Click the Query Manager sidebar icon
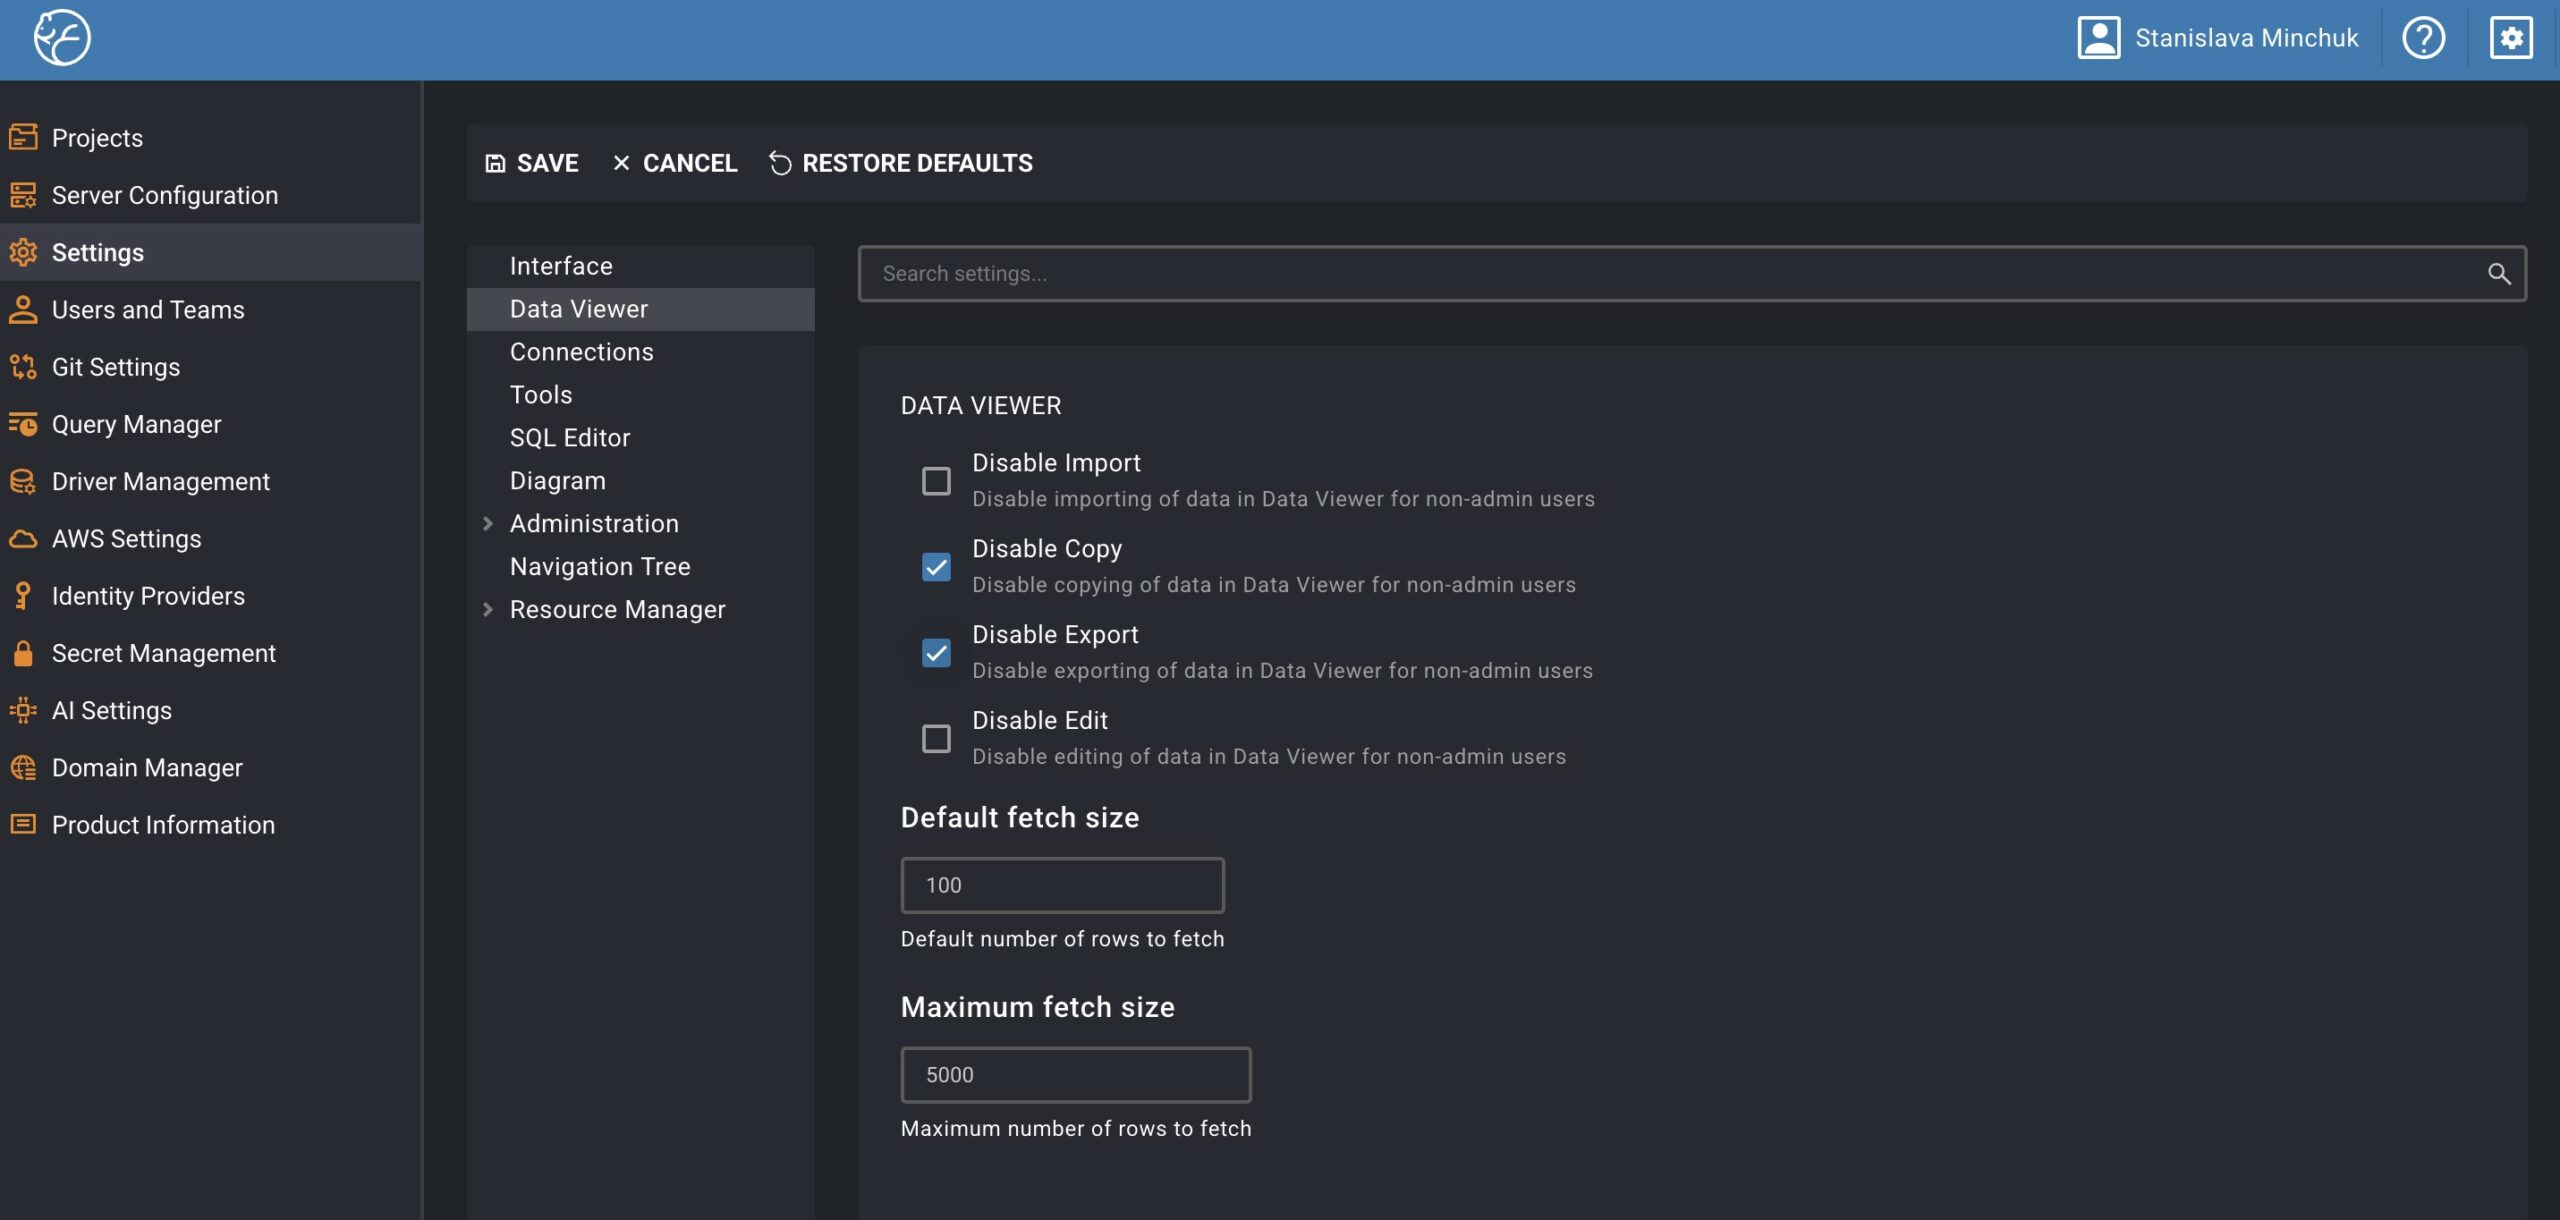Viewport: 2560px width, 1220px height. tap(23, 424)
